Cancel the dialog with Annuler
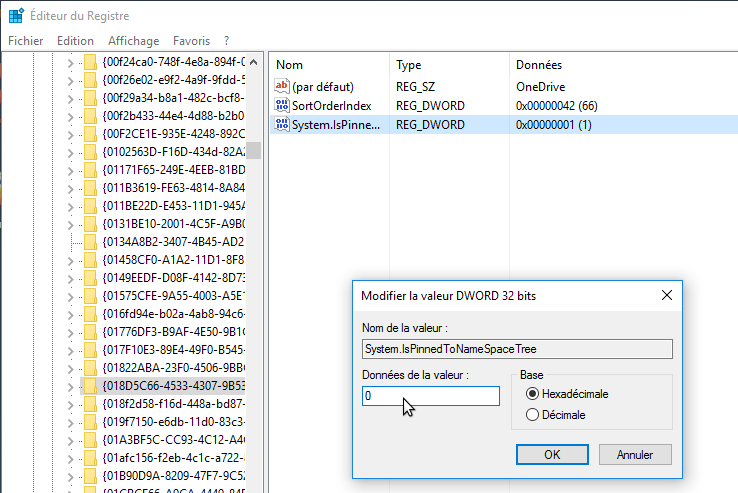 (635, 454)
